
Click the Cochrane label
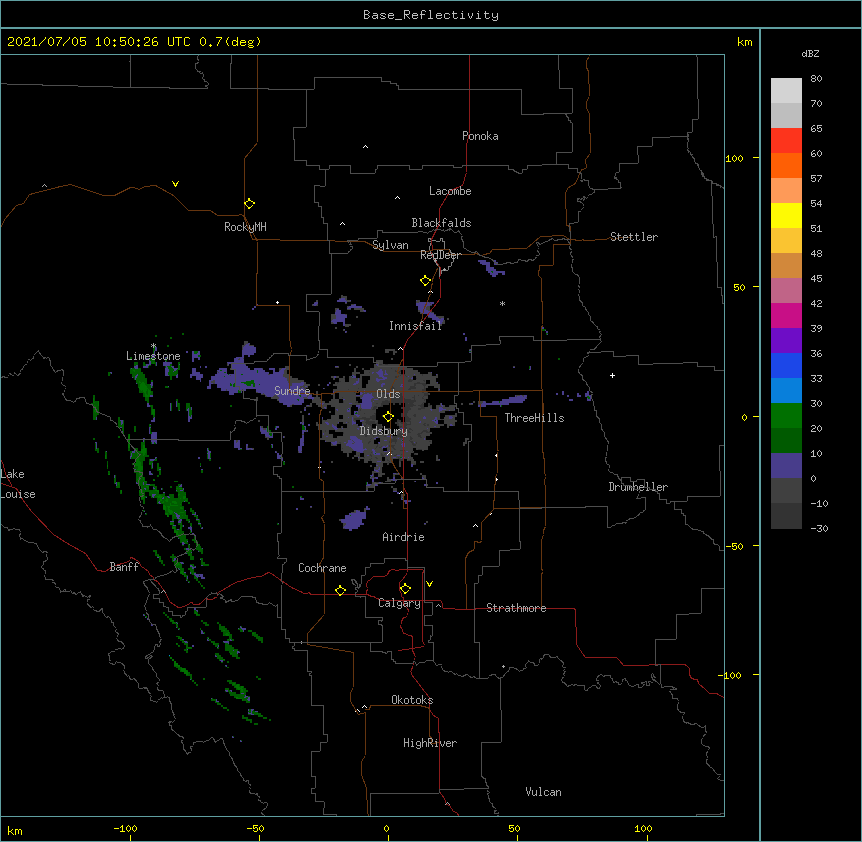(x=322, y=568)
